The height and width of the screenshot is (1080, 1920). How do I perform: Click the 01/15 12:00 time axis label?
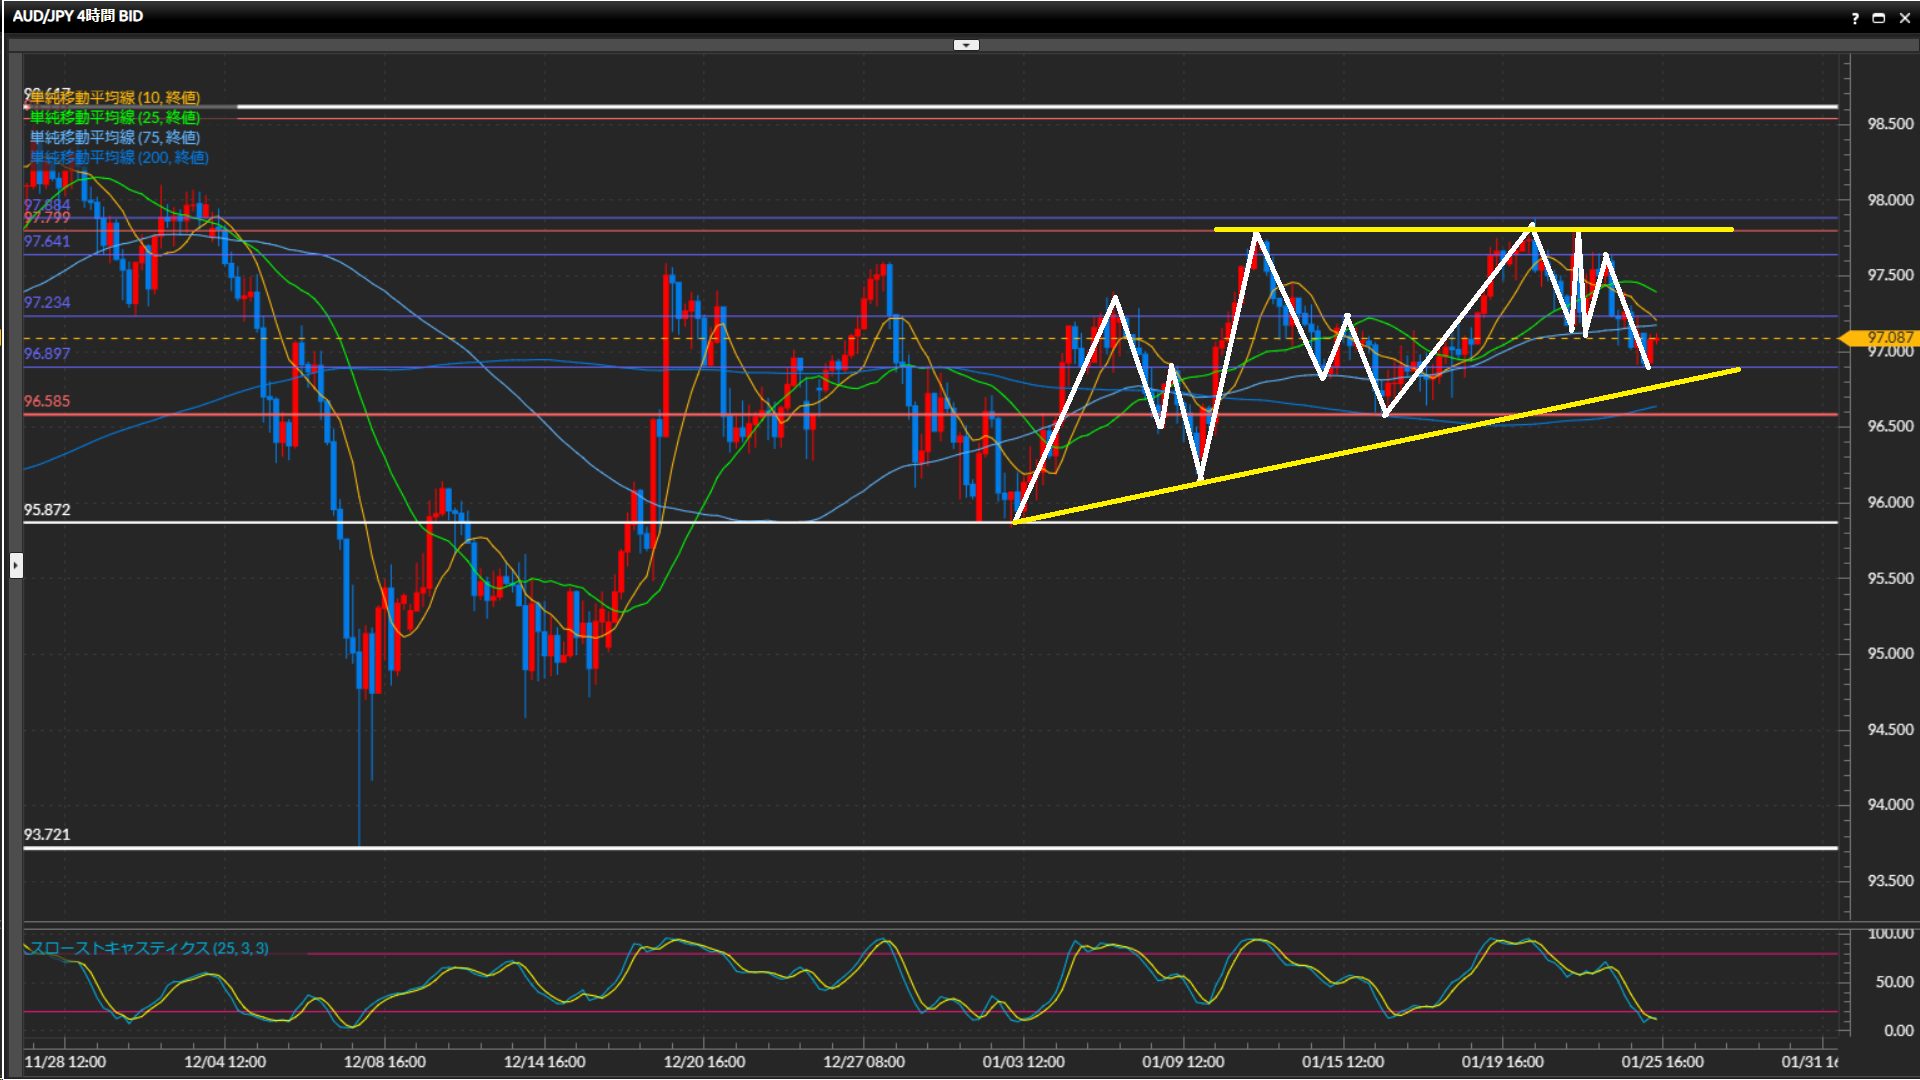click(x=1342, y=1062)
